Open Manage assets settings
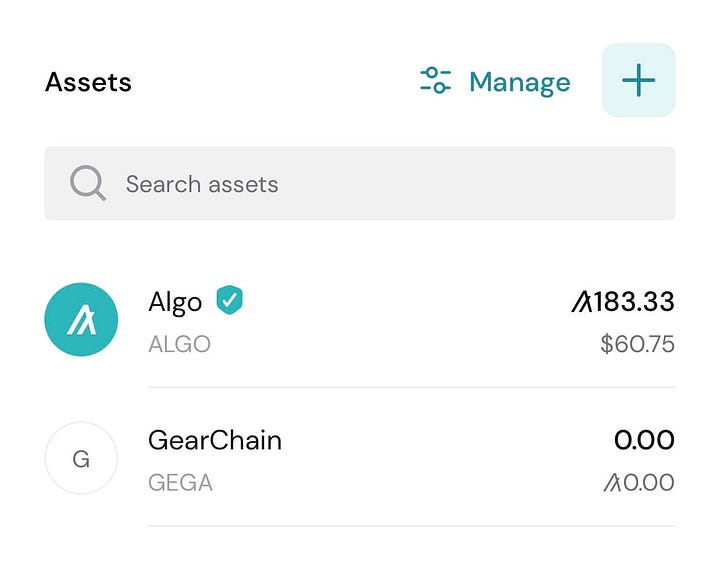The width and height of the screenshot is (720, 588). pyautogui.click(x=495, y=82)
